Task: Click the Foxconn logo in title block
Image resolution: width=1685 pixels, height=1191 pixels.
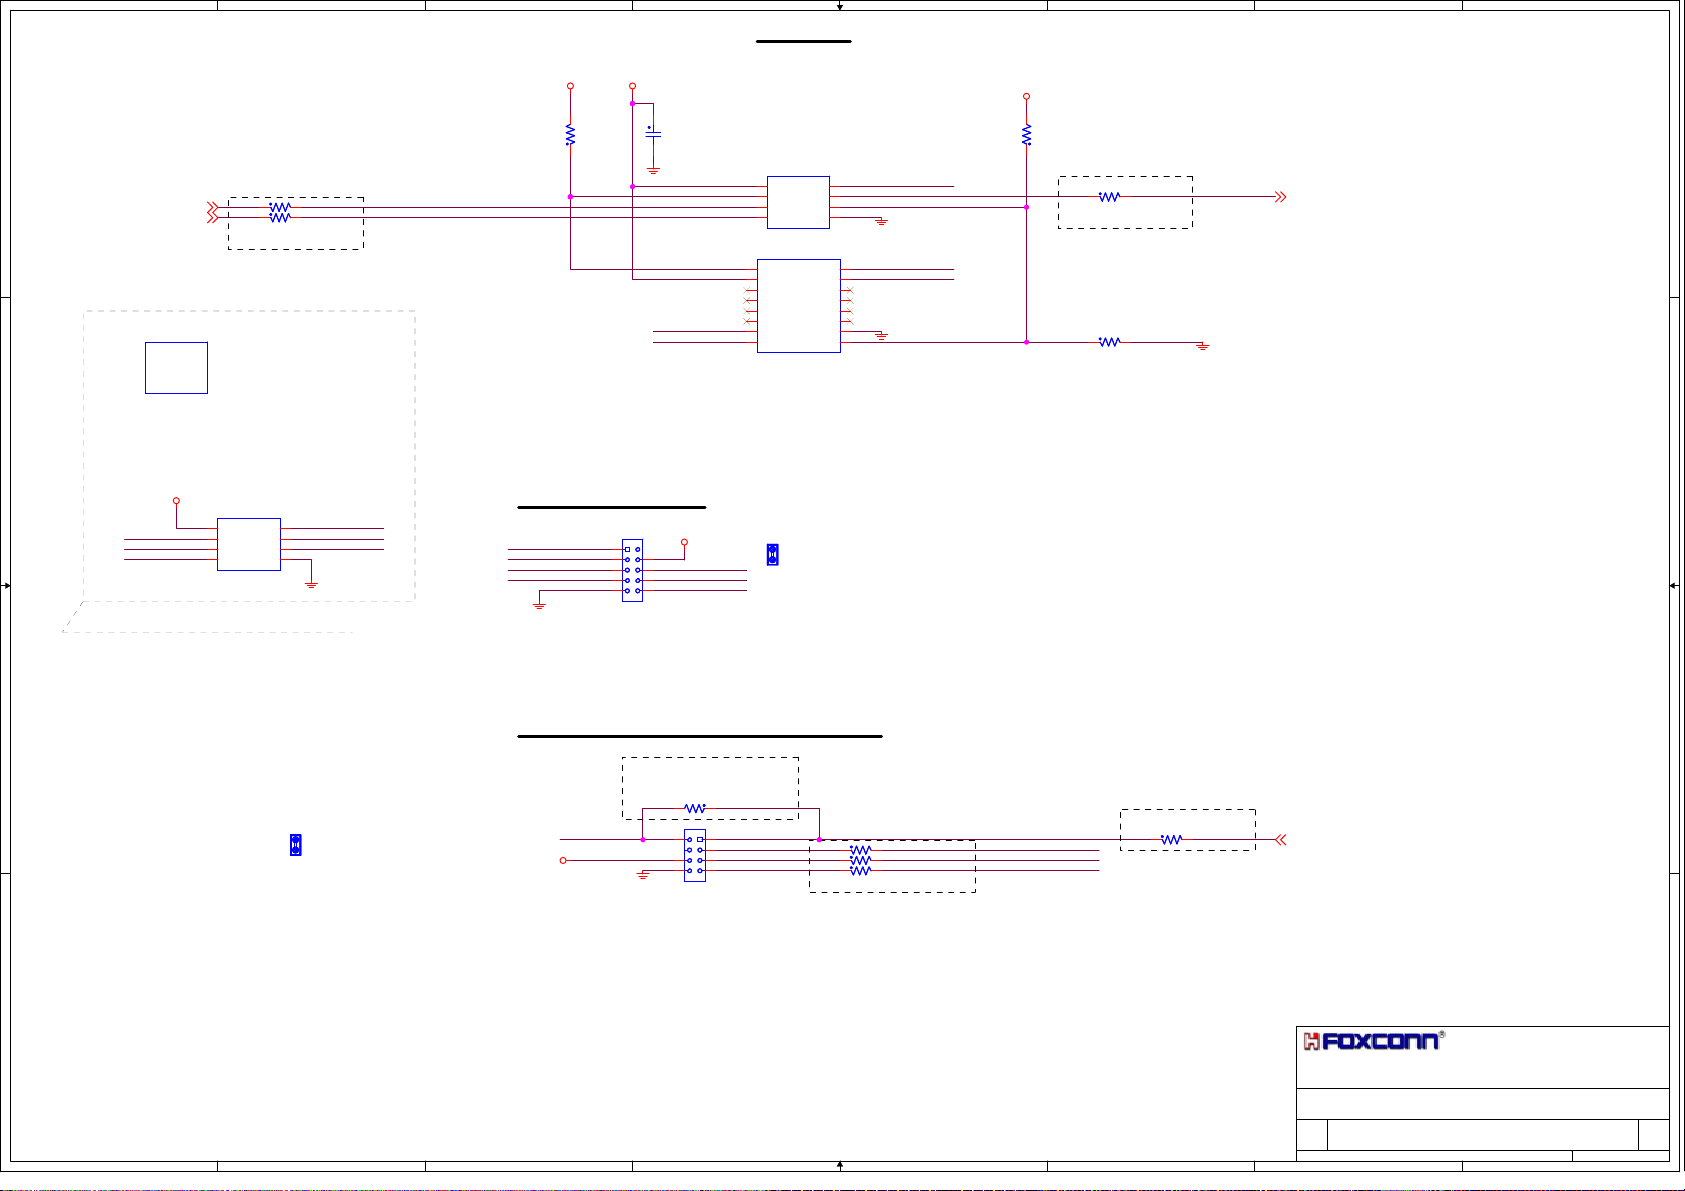Action: (x=1372, y=1042)
